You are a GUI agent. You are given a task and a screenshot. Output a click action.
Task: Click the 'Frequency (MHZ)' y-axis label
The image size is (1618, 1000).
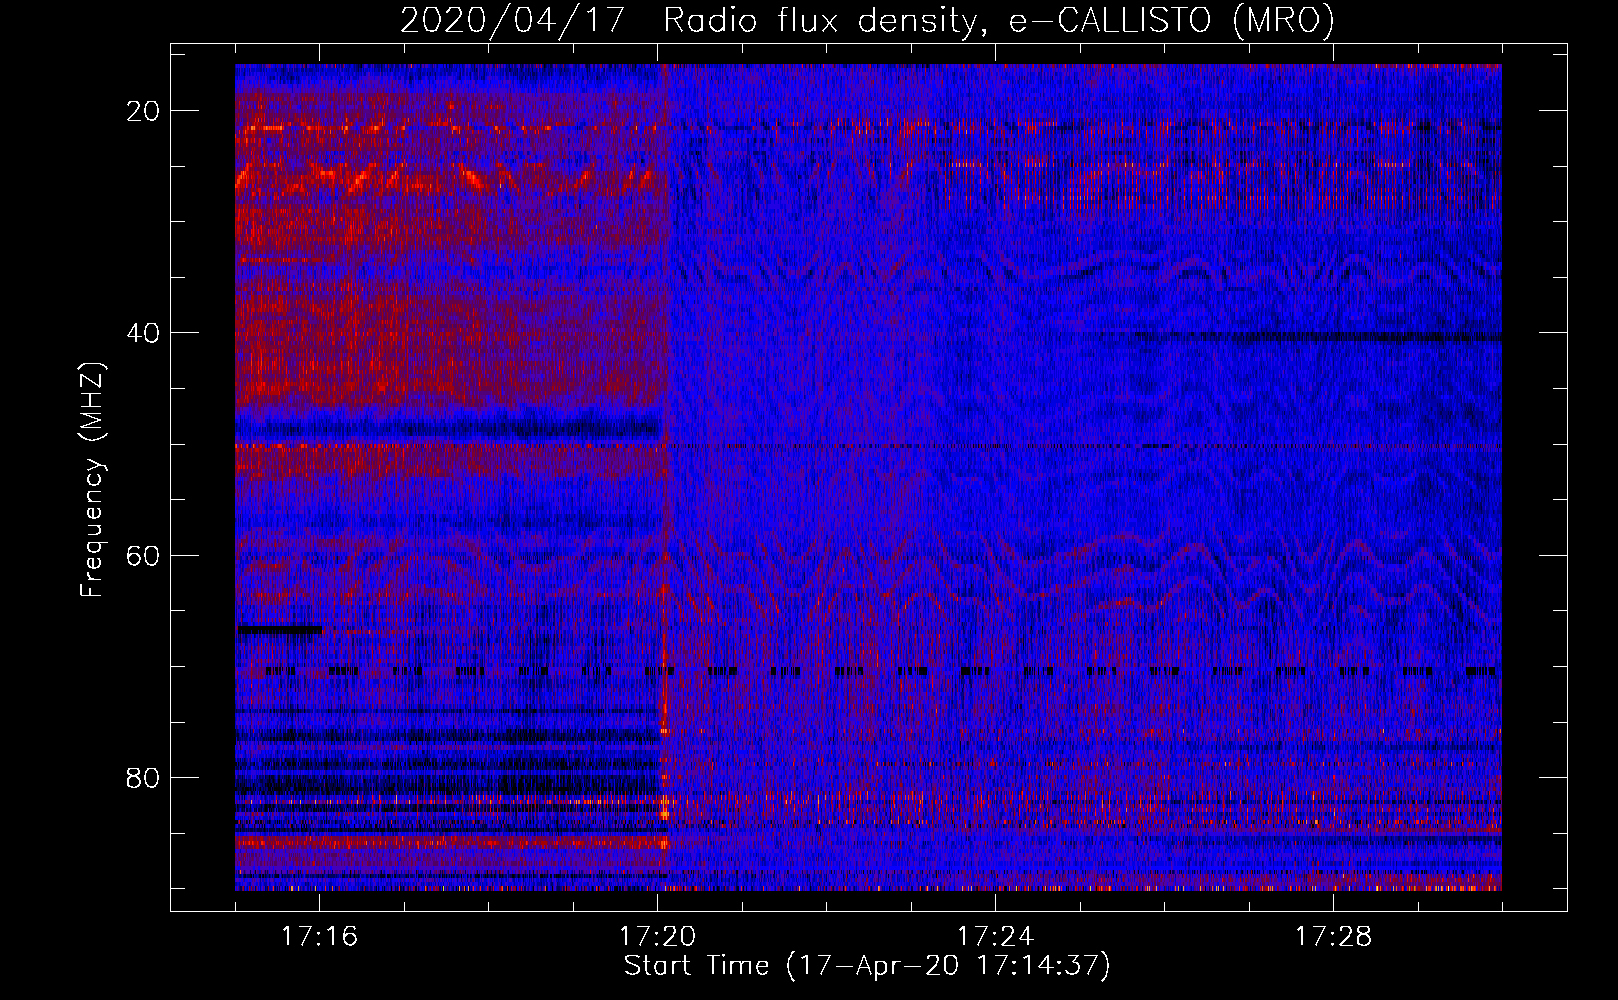click(x=92, y=480)
